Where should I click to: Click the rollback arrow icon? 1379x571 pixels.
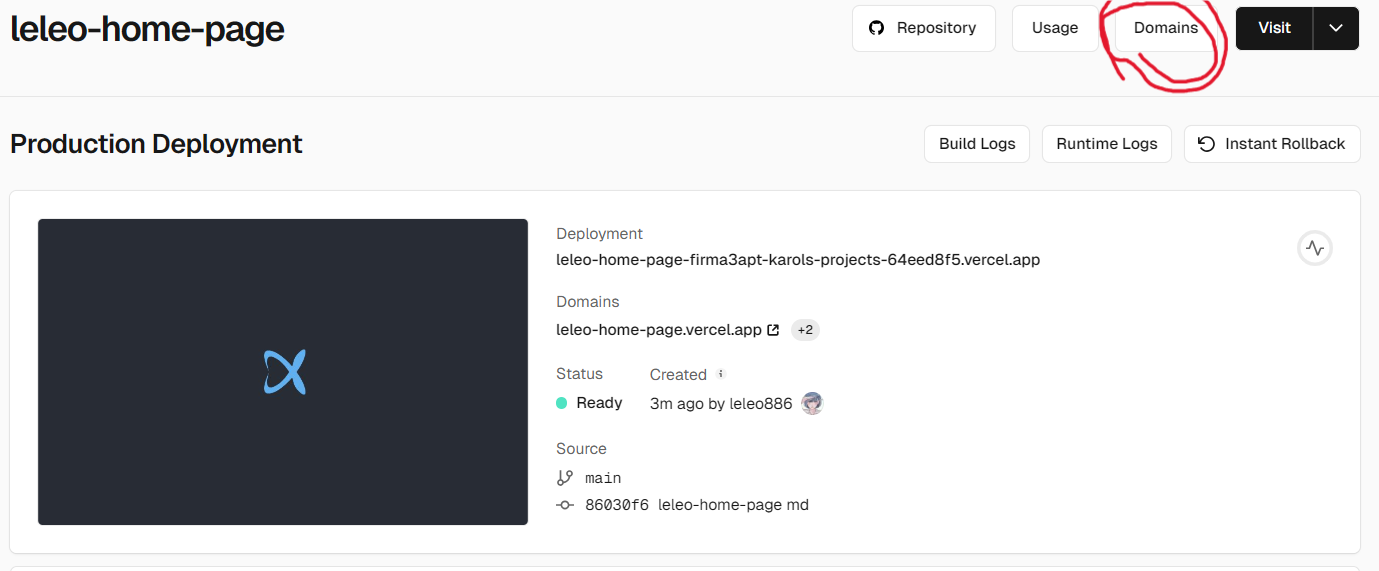point(1207,144)
